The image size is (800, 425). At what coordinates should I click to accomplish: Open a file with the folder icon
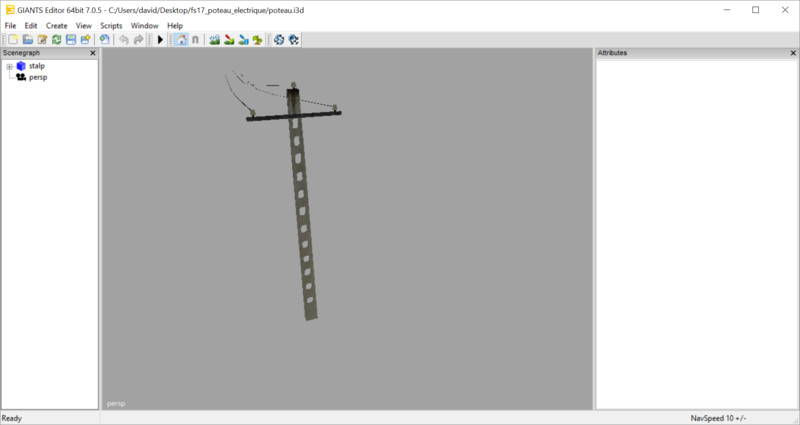[x=28, y=40]
